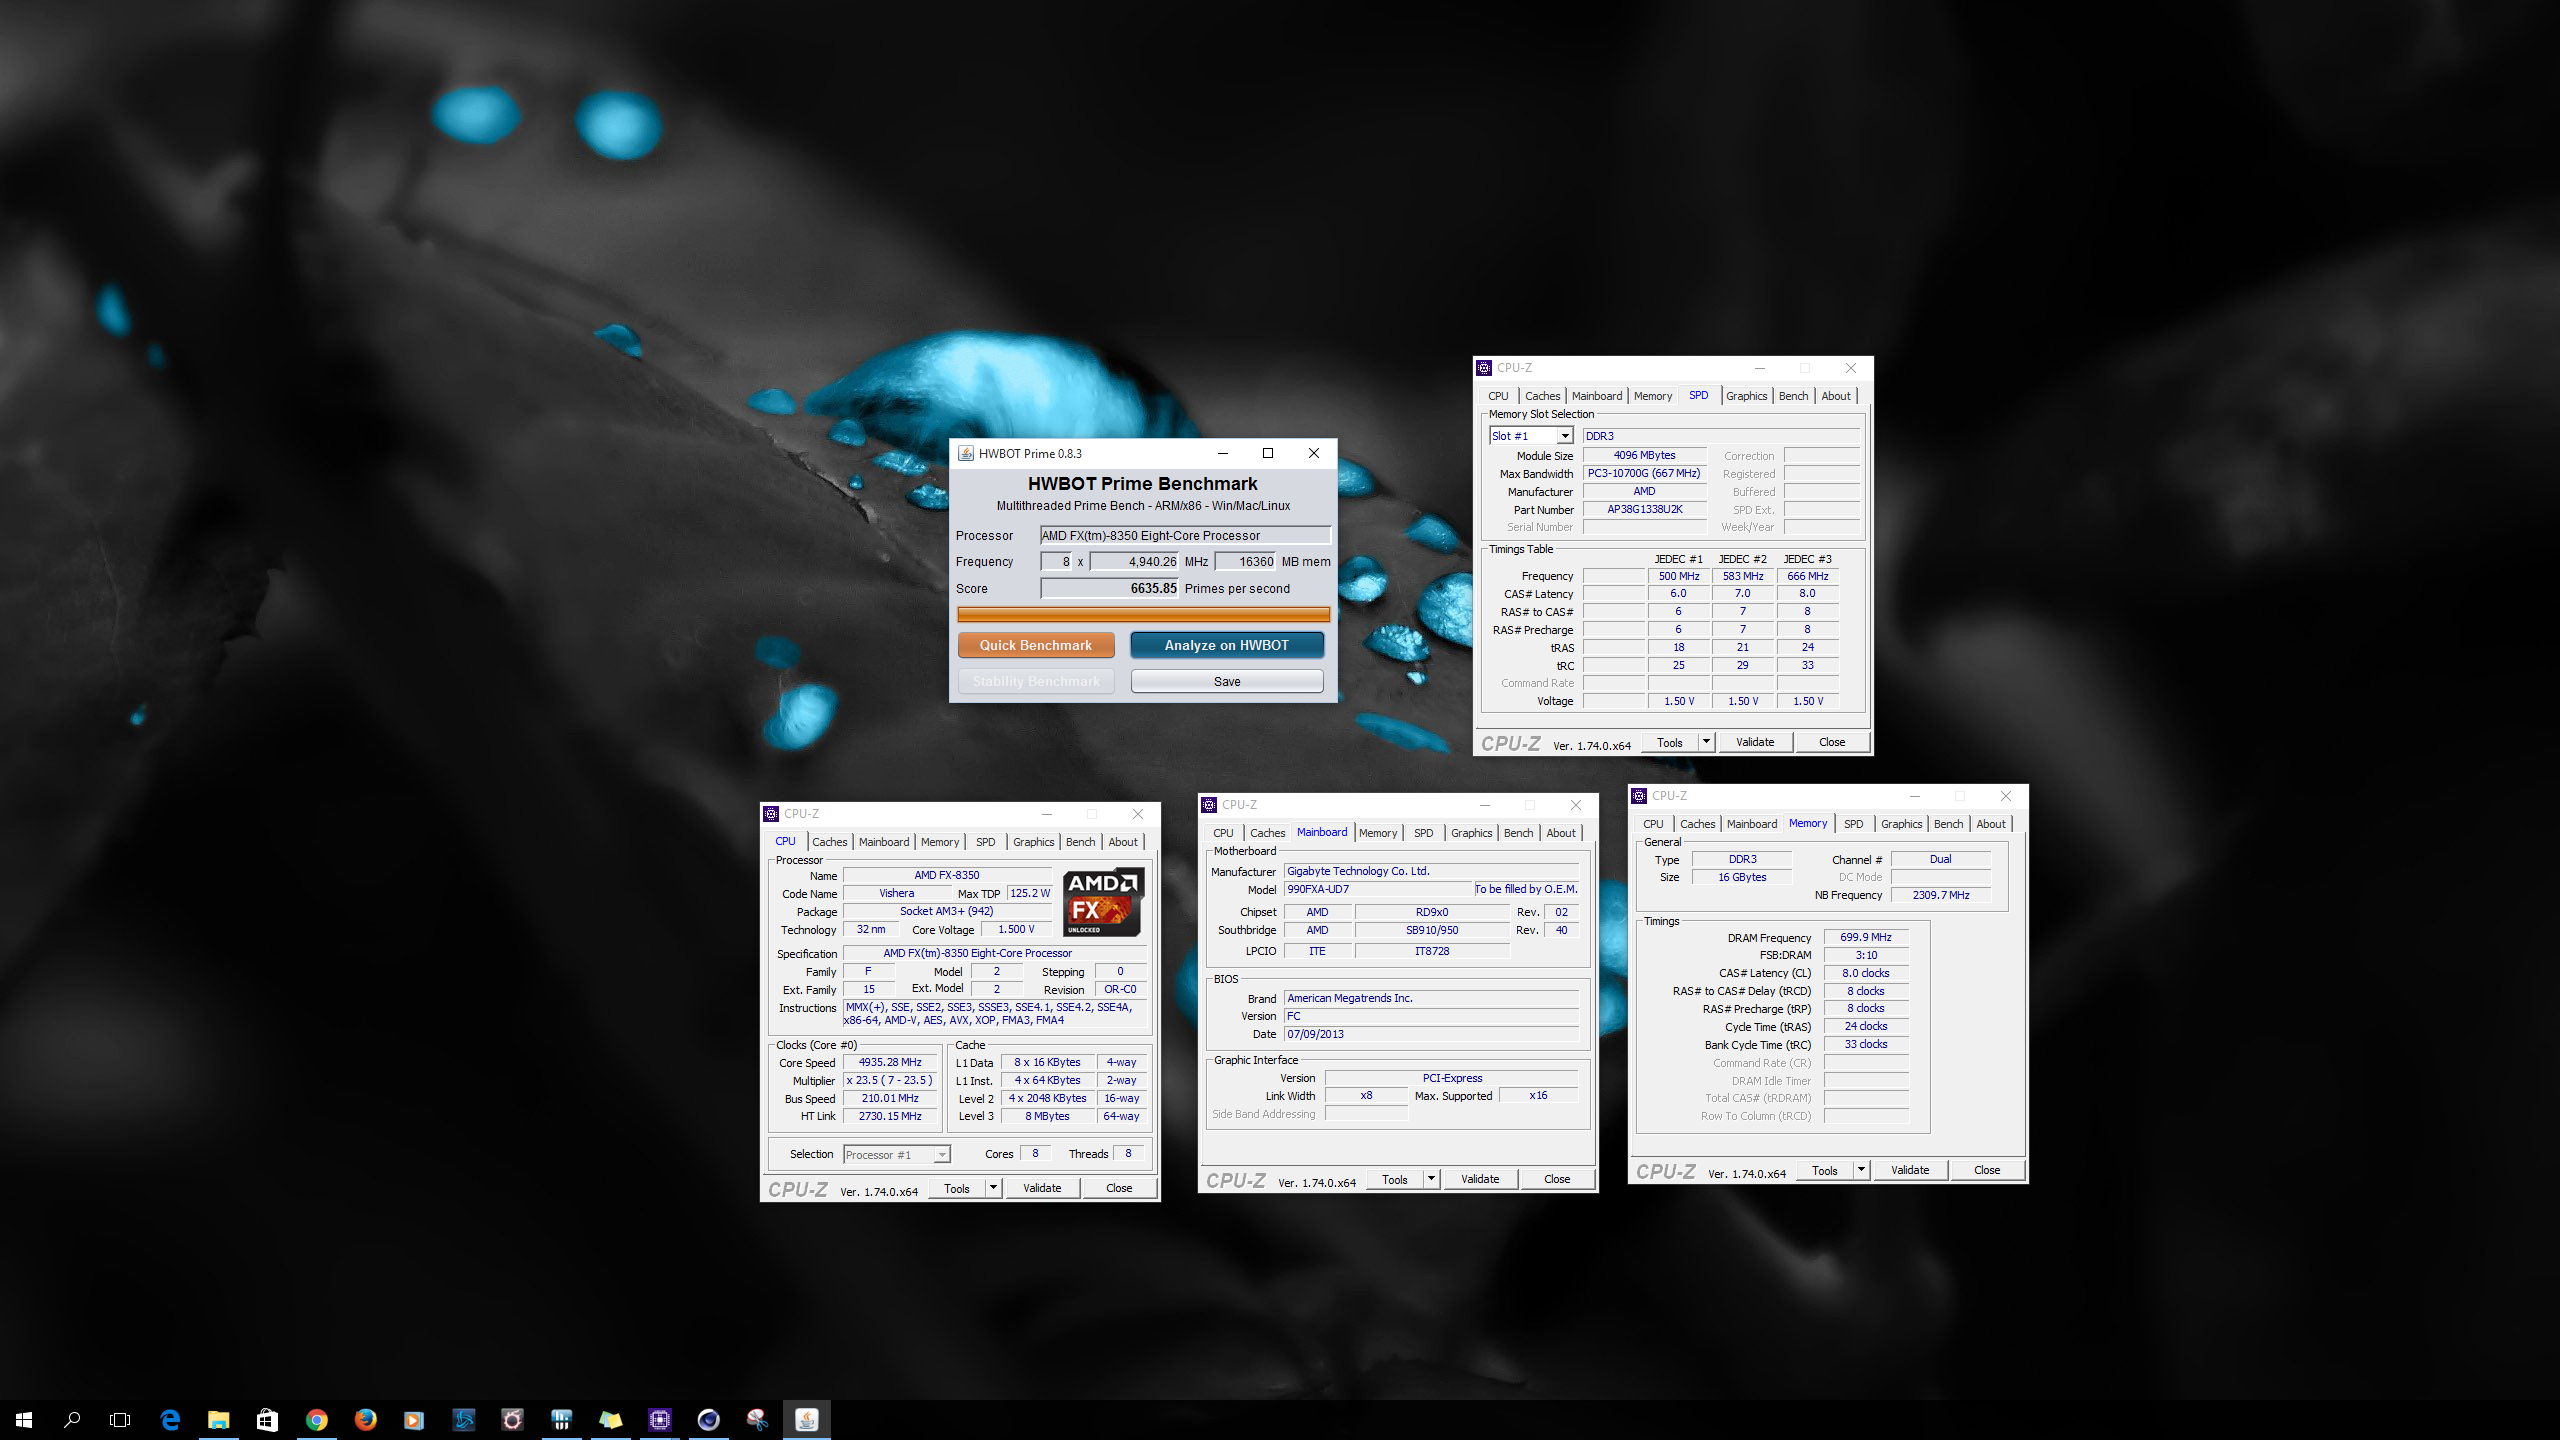The image size is (2560, 1440).
Task: Click Validate in the CPU window
Action: (1042, 1188)
